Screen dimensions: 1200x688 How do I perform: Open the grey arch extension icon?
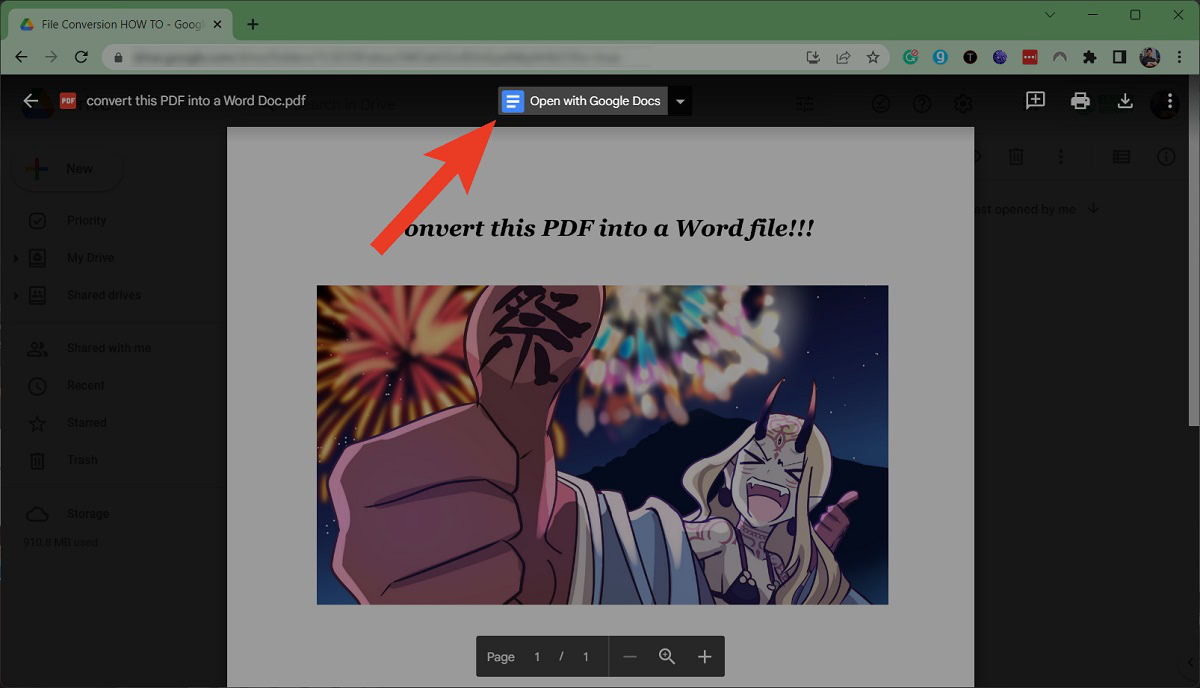[1060, 57]
